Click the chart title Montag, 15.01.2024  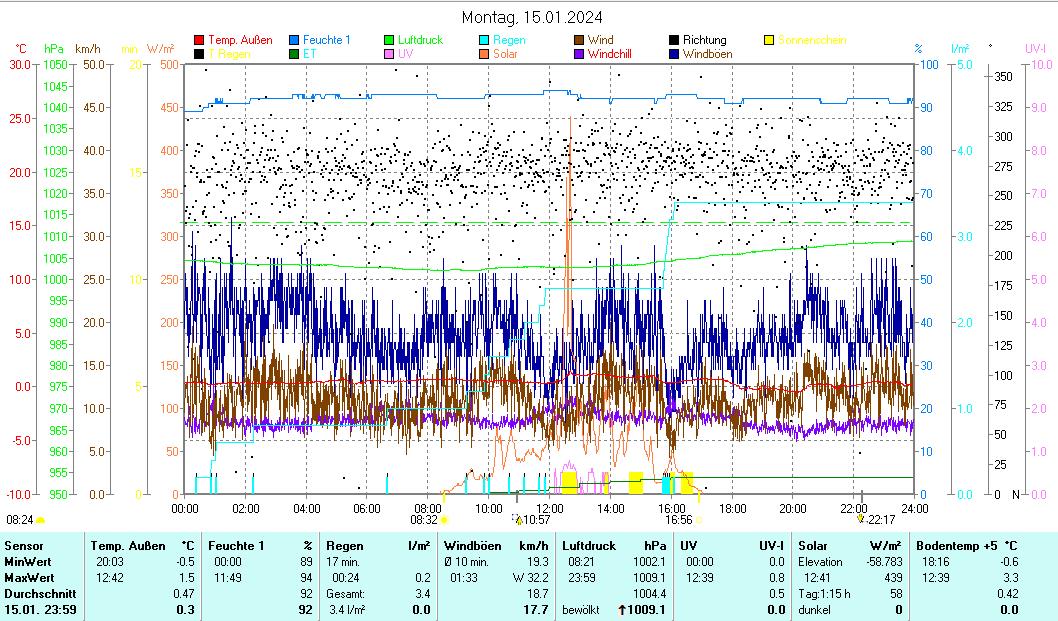[x=532, y=17]
